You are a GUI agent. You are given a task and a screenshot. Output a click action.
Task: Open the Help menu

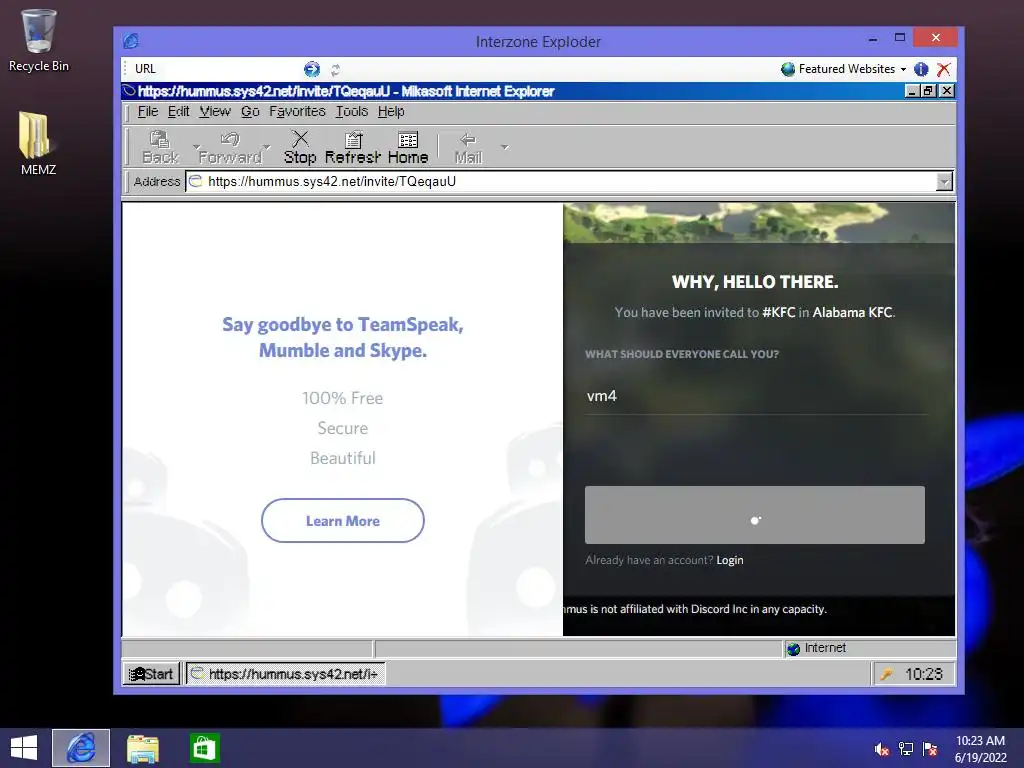click(x=391, y=112)
